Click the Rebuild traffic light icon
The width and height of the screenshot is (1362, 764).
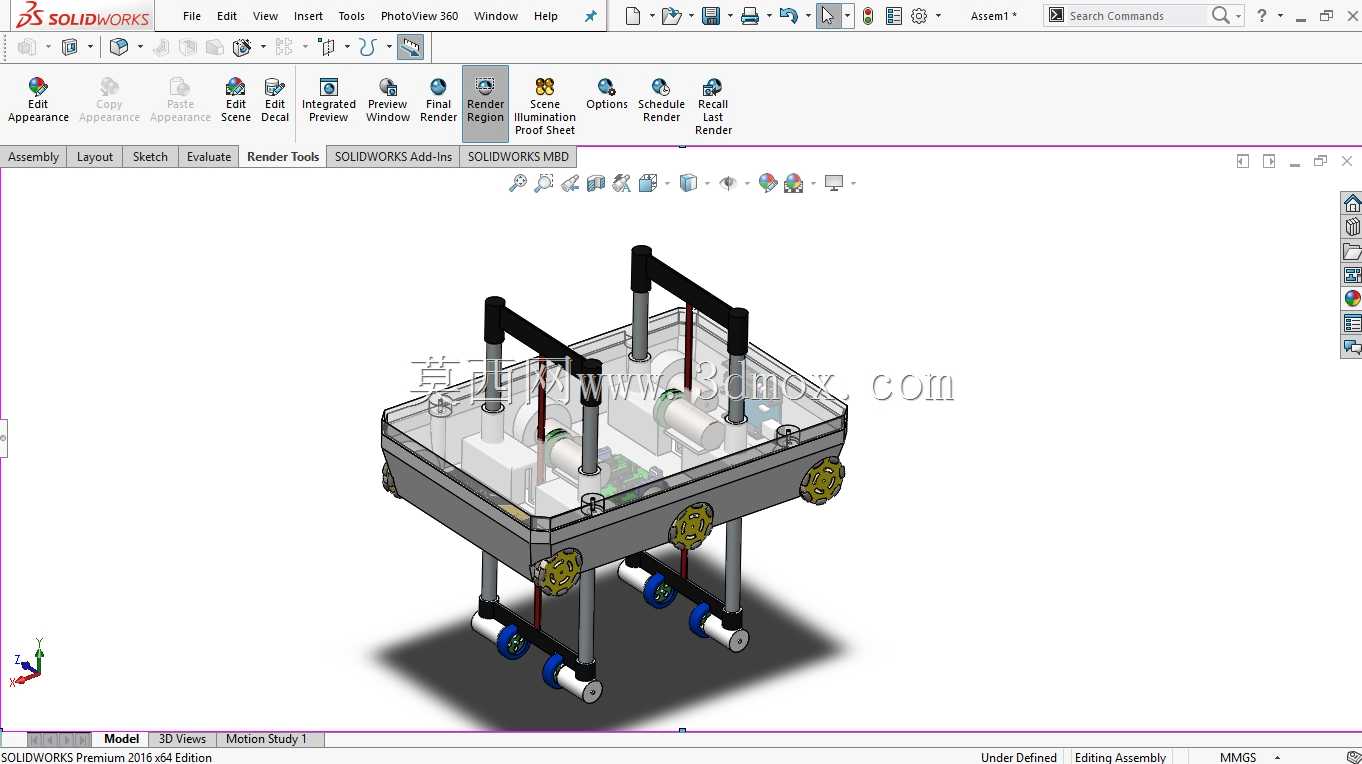867,16
